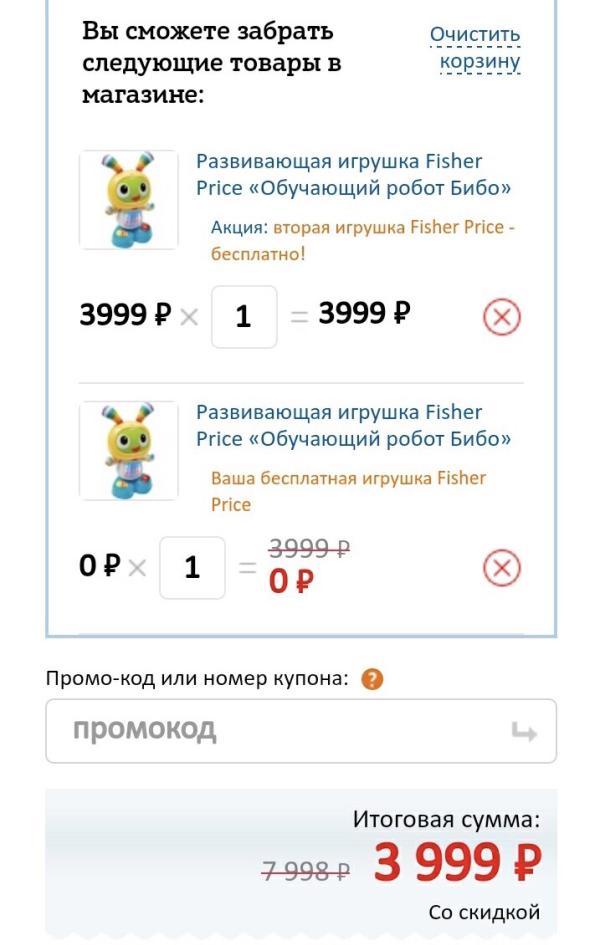Click the orange question mark help icon

tap(372, 680)
